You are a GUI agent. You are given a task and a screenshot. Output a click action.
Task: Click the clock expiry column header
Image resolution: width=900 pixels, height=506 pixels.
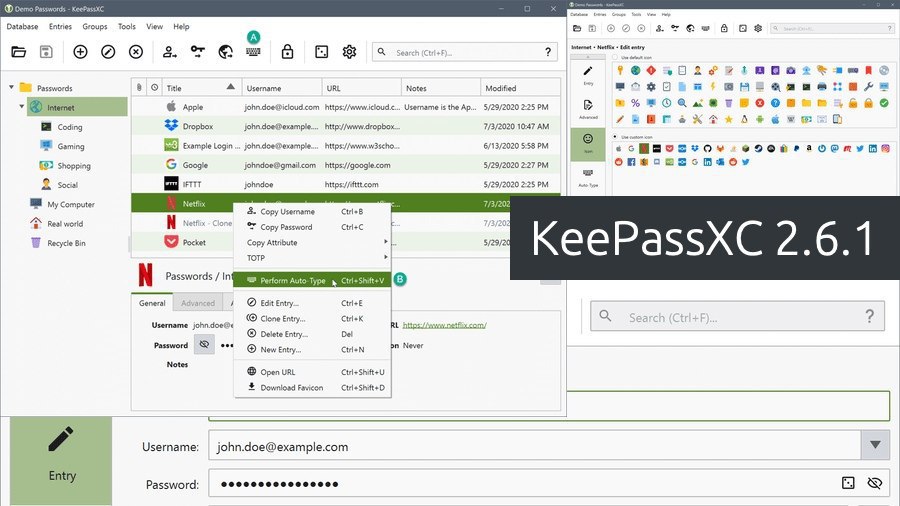[x=154, y=88]
